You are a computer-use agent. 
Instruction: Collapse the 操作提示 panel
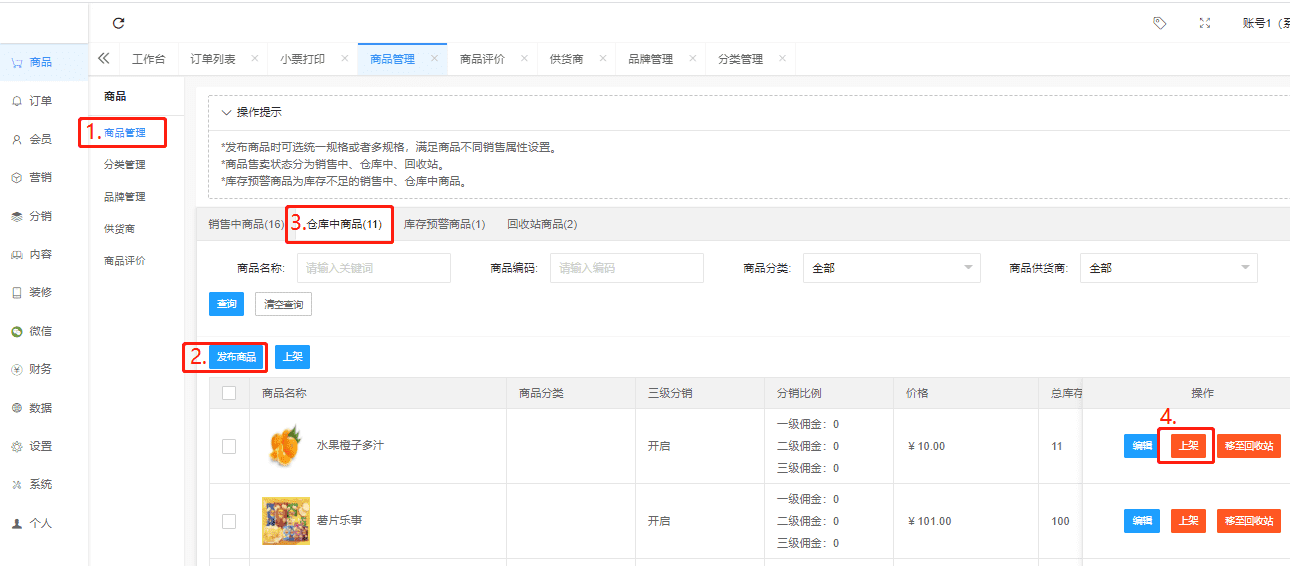(227, 112)
